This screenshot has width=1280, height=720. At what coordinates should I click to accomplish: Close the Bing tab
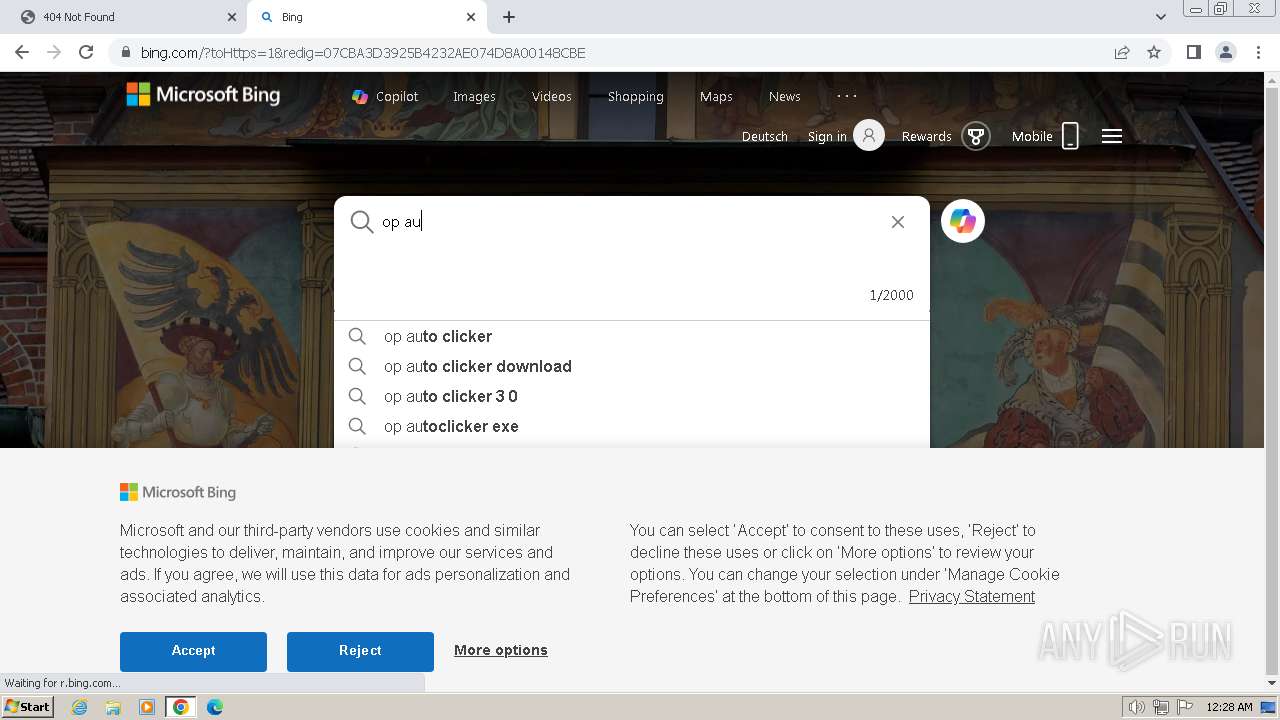471,17
